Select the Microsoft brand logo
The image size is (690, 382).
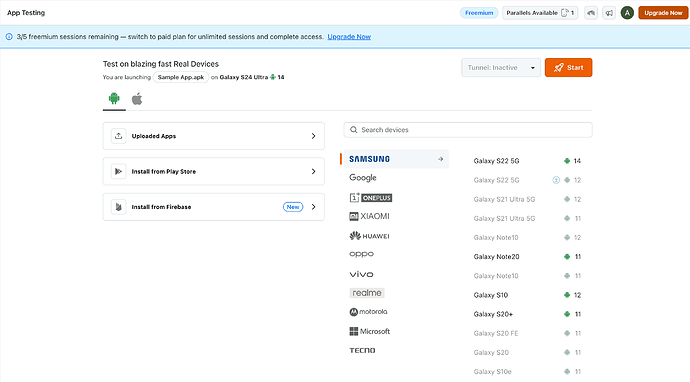370,331
